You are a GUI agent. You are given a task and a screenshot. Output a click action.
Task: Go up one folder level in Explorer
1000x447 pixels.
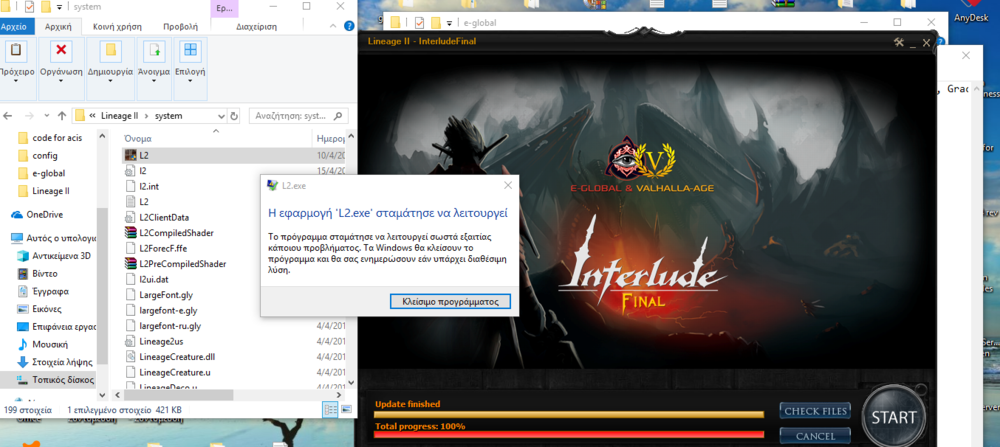click(62, 116)
